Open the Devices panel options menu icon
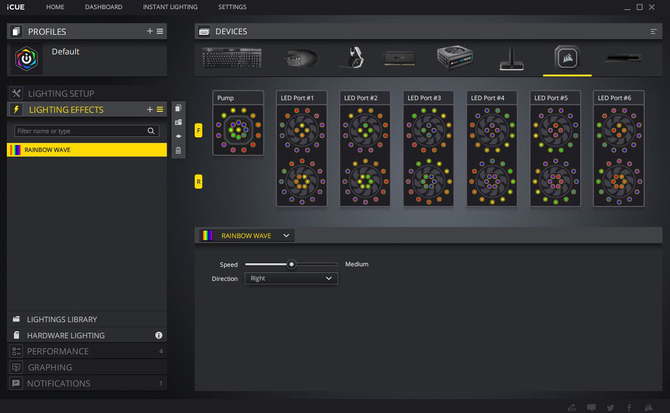670x413 pixels. pos(653,32)
